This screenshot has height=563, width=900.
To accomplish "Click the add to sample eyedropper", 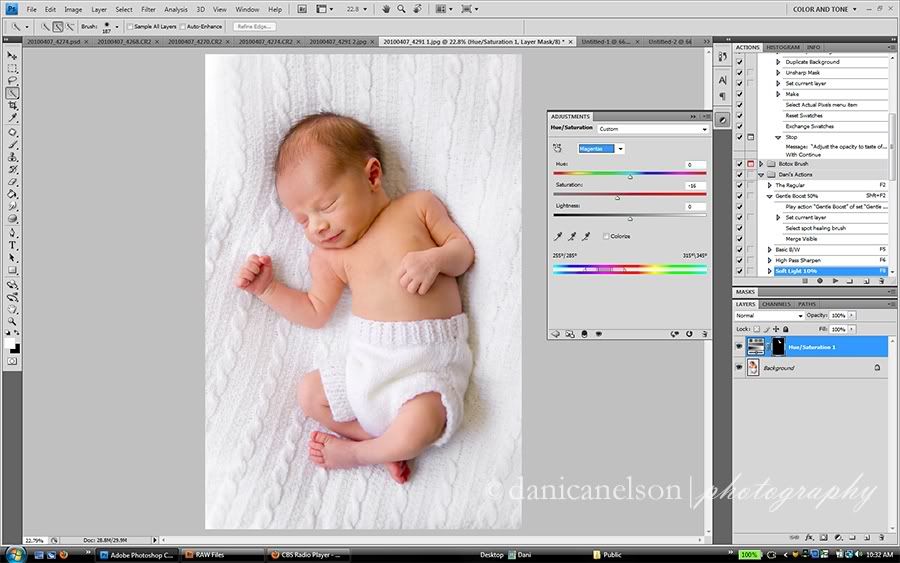I will pyautogui.click(x=572, y=236).
